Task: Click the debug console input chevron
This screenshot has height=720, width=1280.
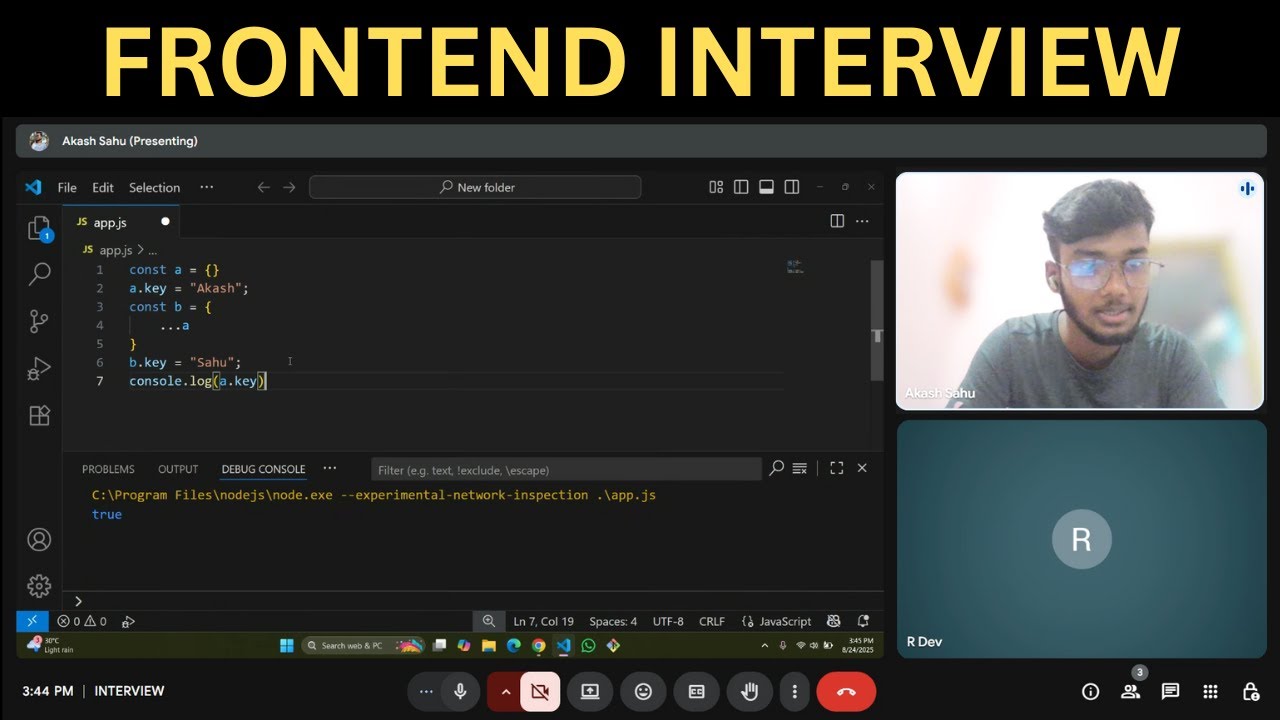Action: [78, 601]
